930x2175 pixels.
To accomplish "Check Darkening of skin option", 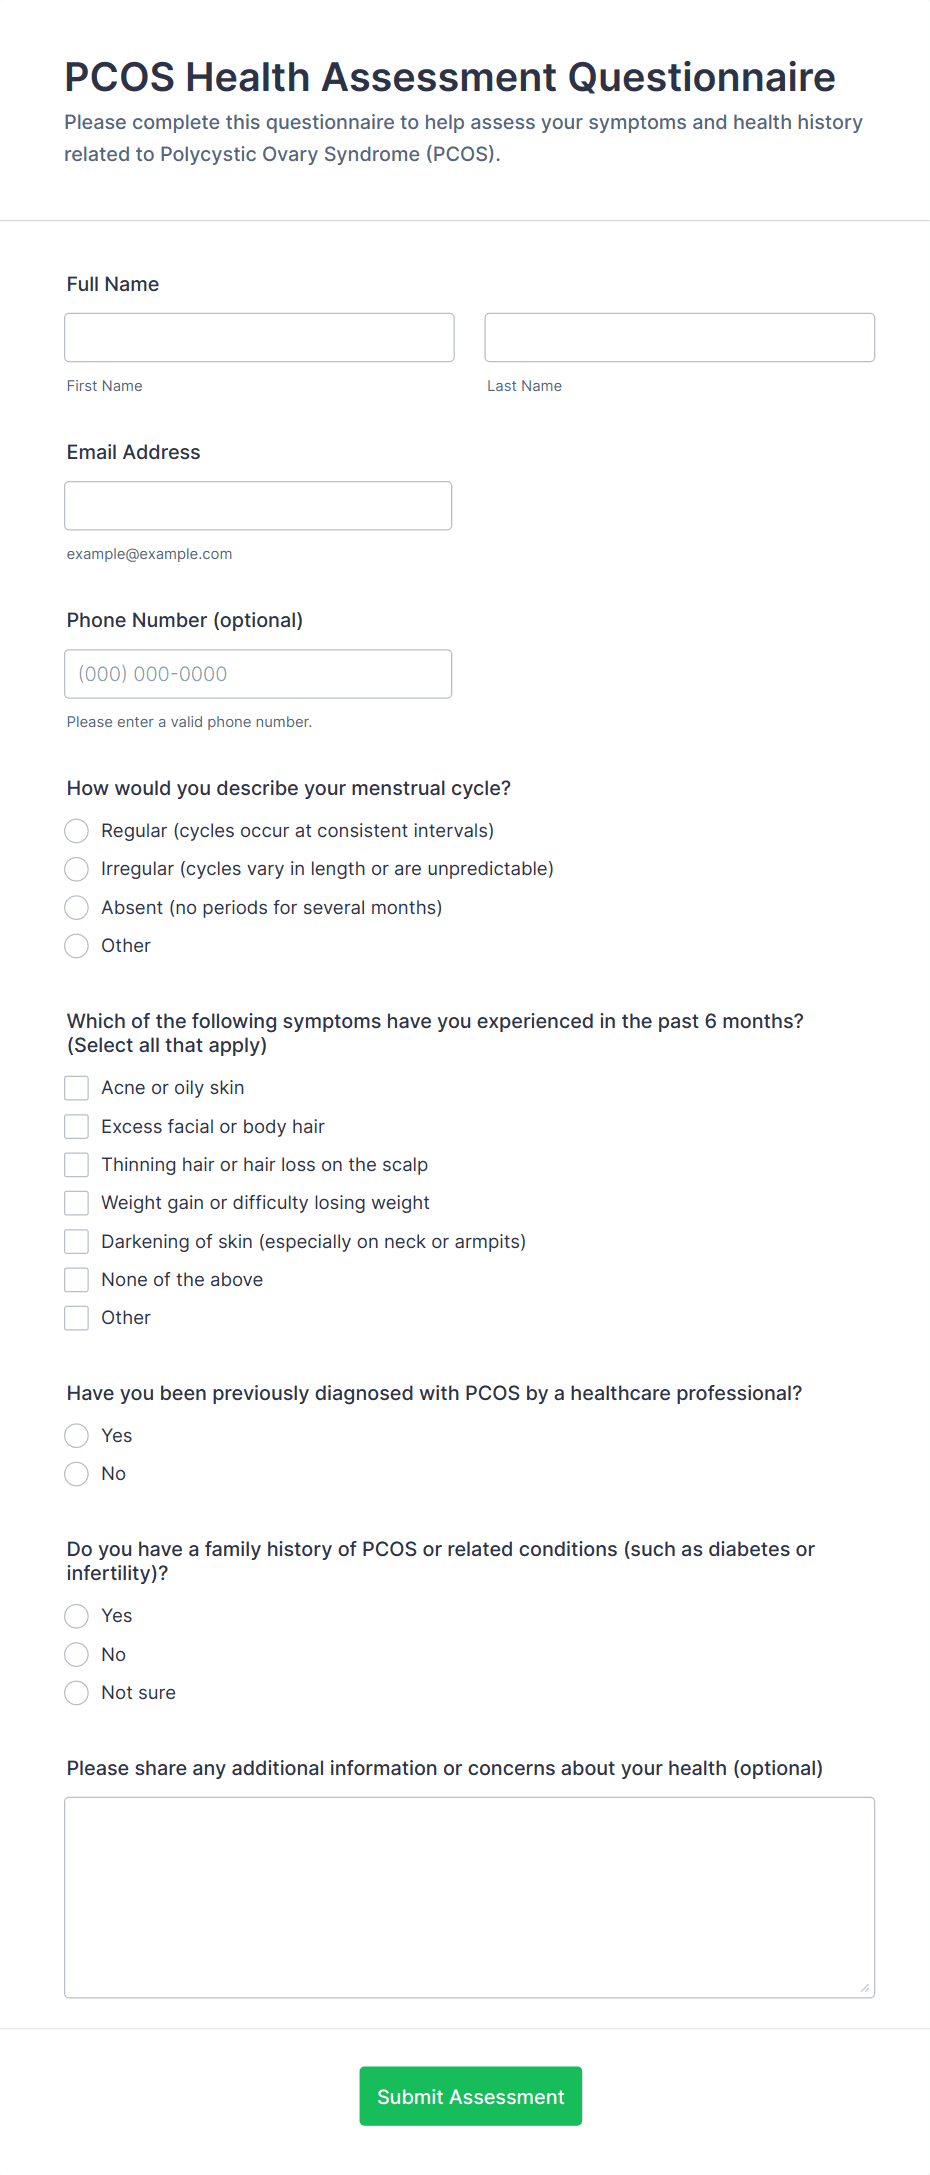I will click(77, 1242).
